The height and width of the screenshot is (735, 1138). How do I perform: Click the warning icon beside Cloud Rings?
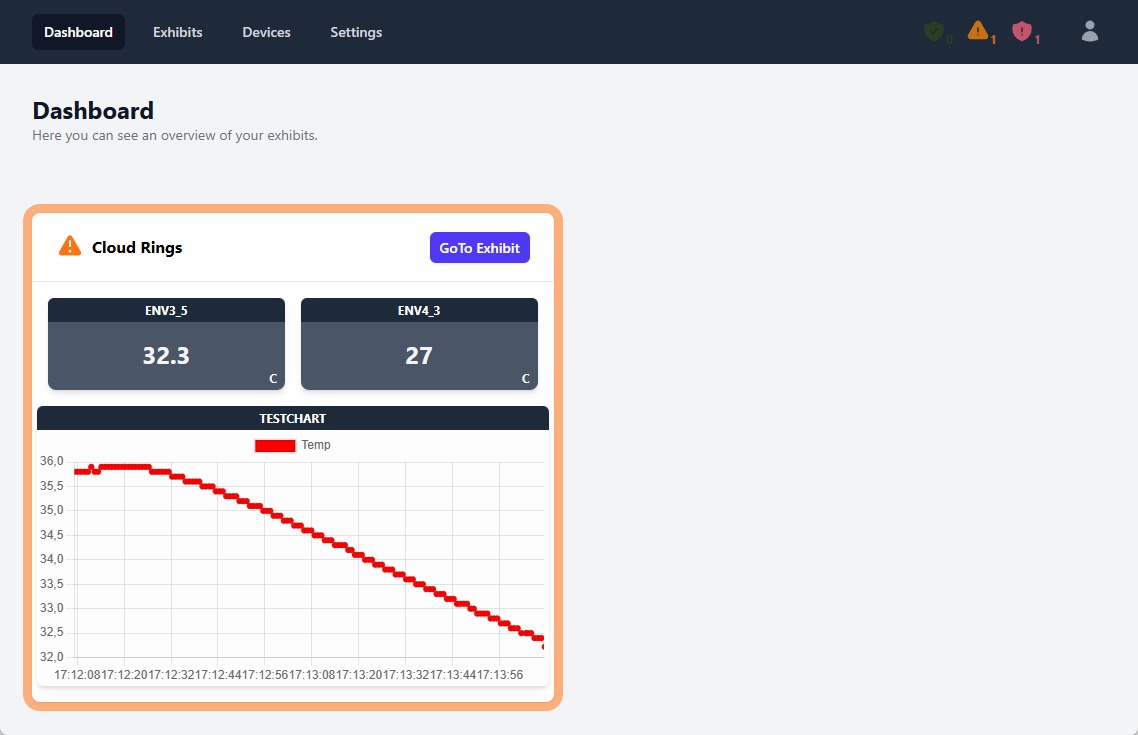coord(70,246)
